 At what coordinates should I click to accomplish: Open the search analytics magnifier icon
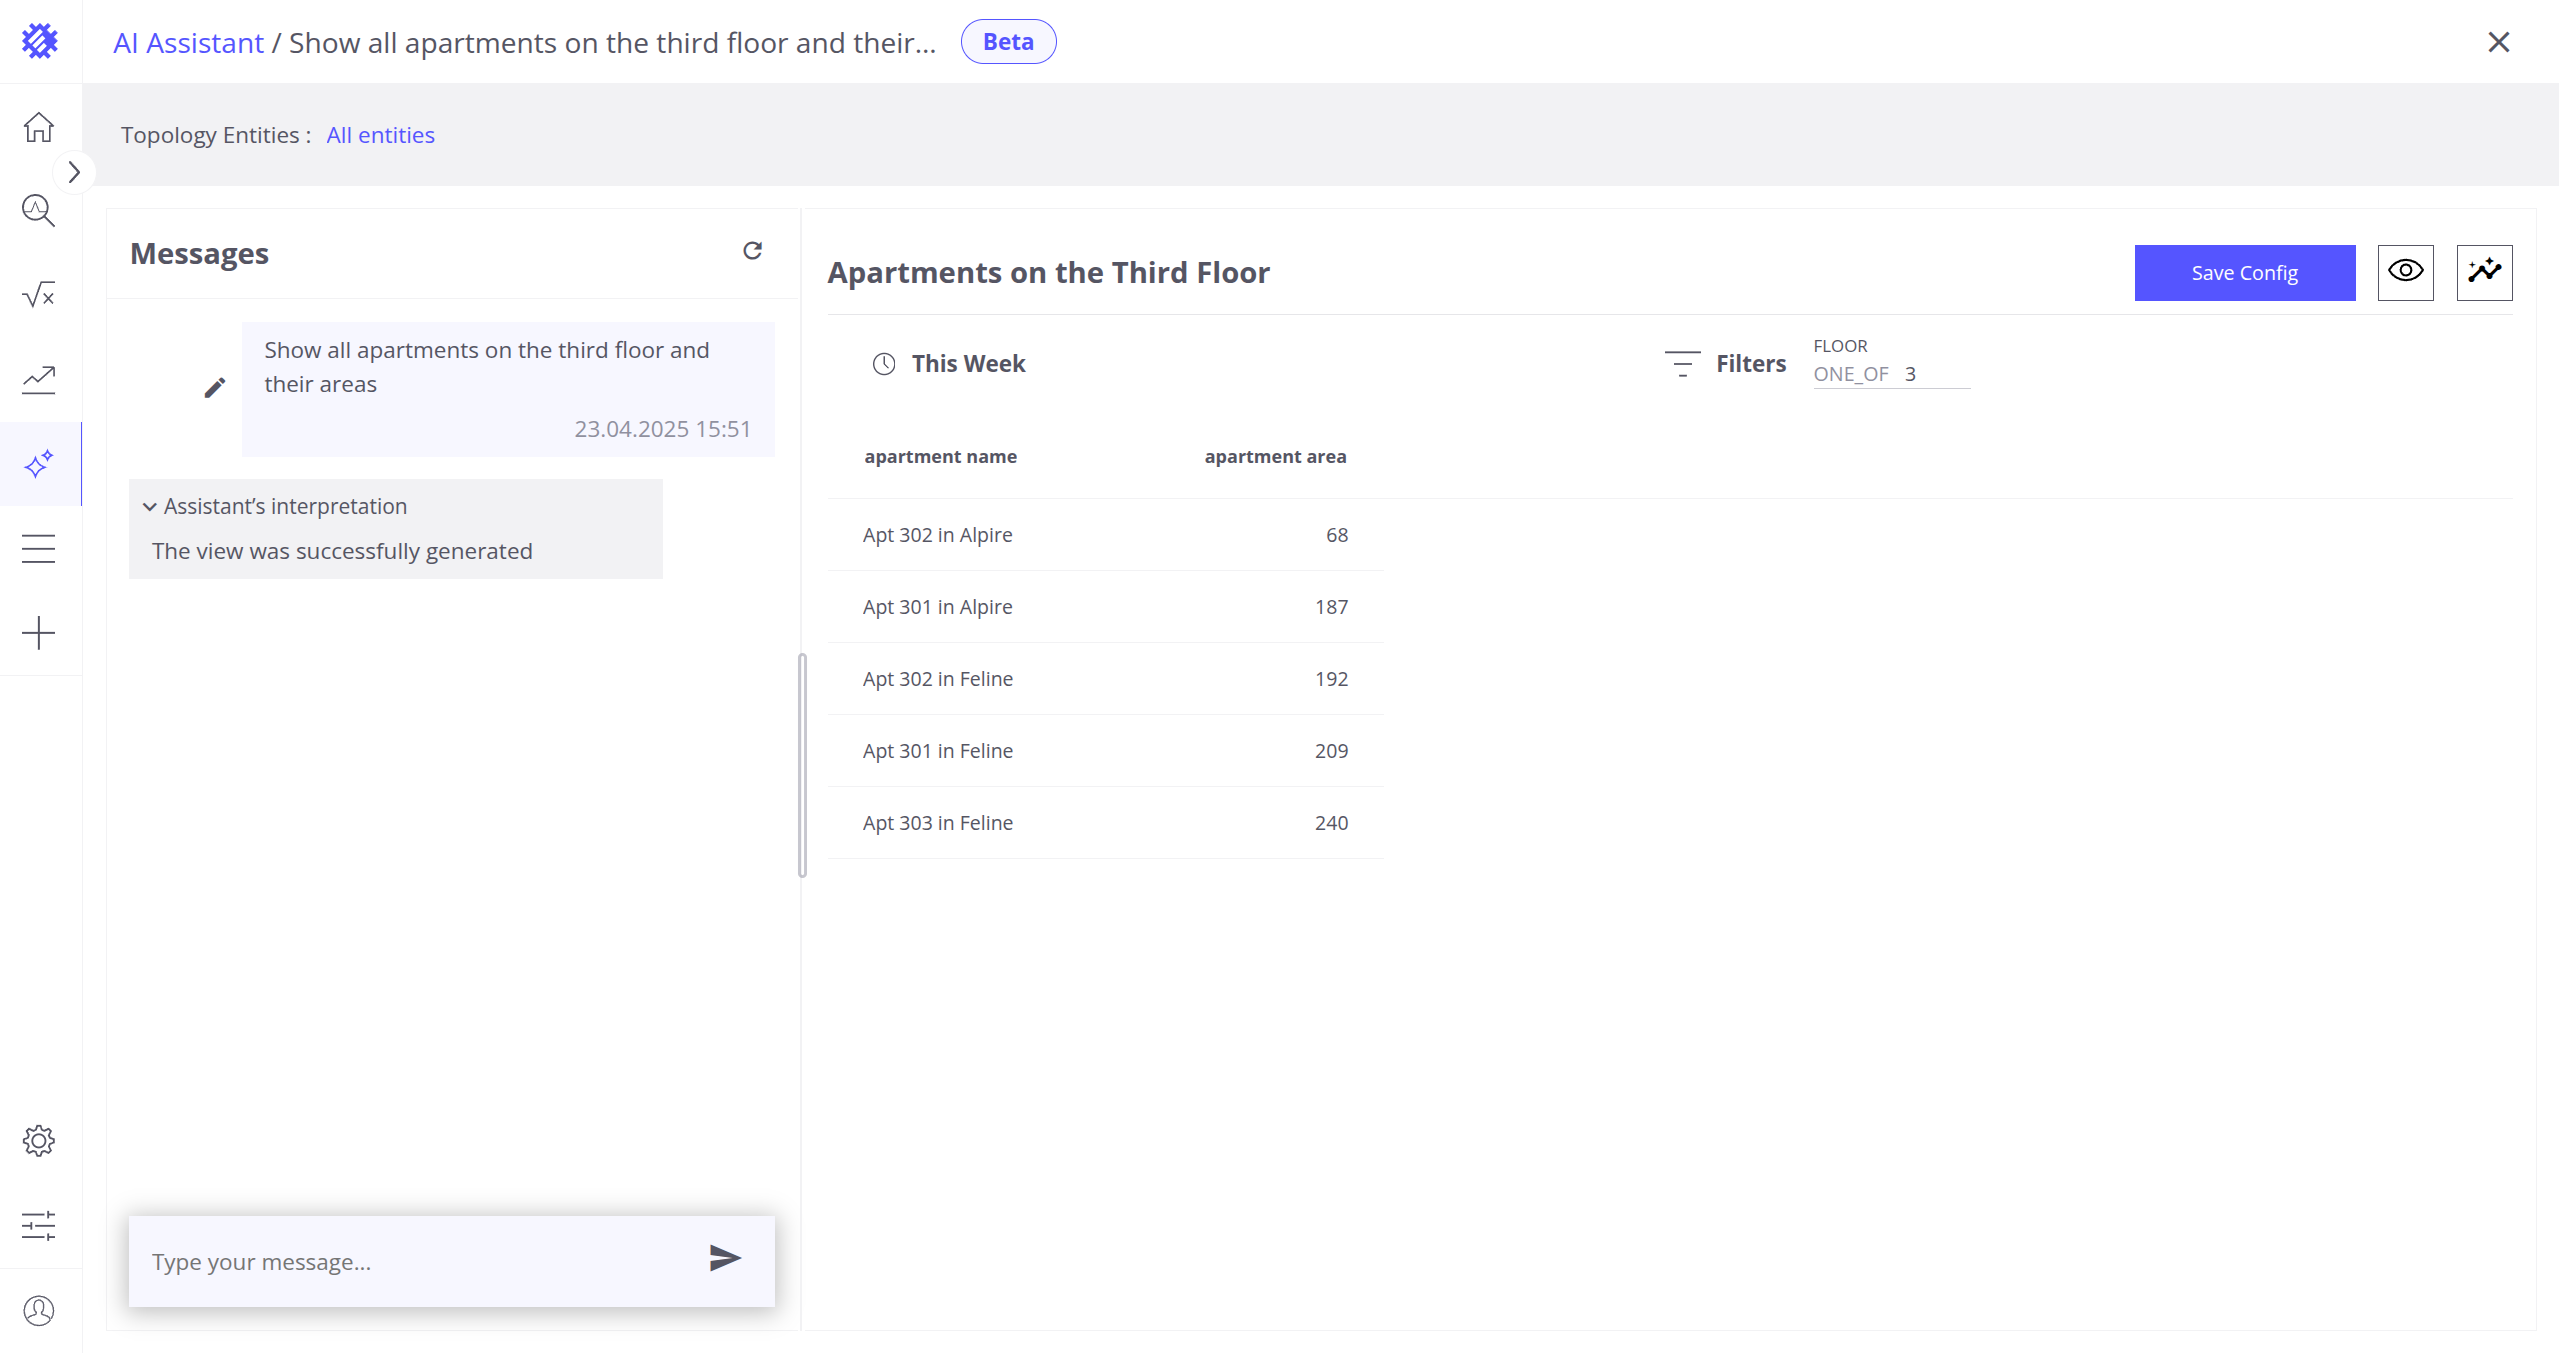click(39, 211)
